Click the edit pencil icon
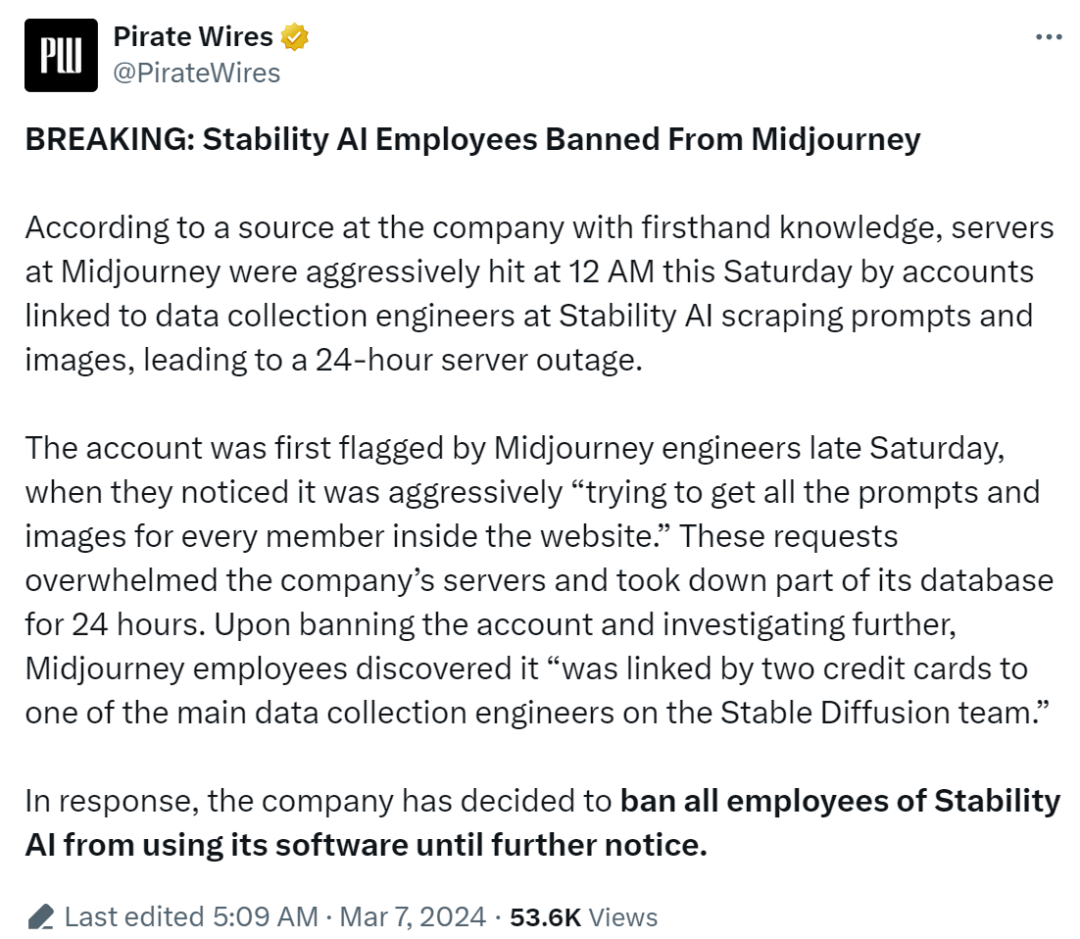1080x939 pixels. click(x=40, y=916)
